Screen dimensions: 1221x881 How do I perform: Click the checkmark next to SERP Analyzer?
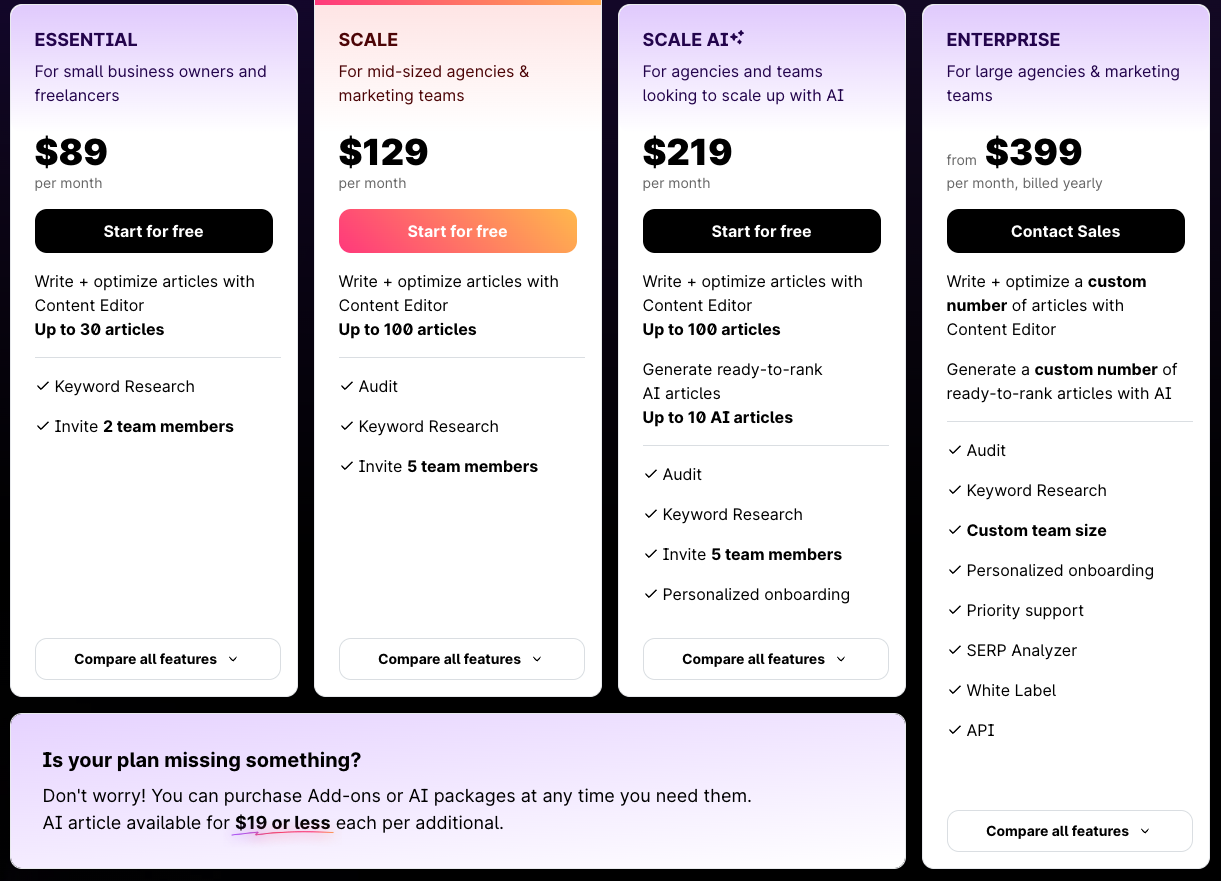click(954, 650)
